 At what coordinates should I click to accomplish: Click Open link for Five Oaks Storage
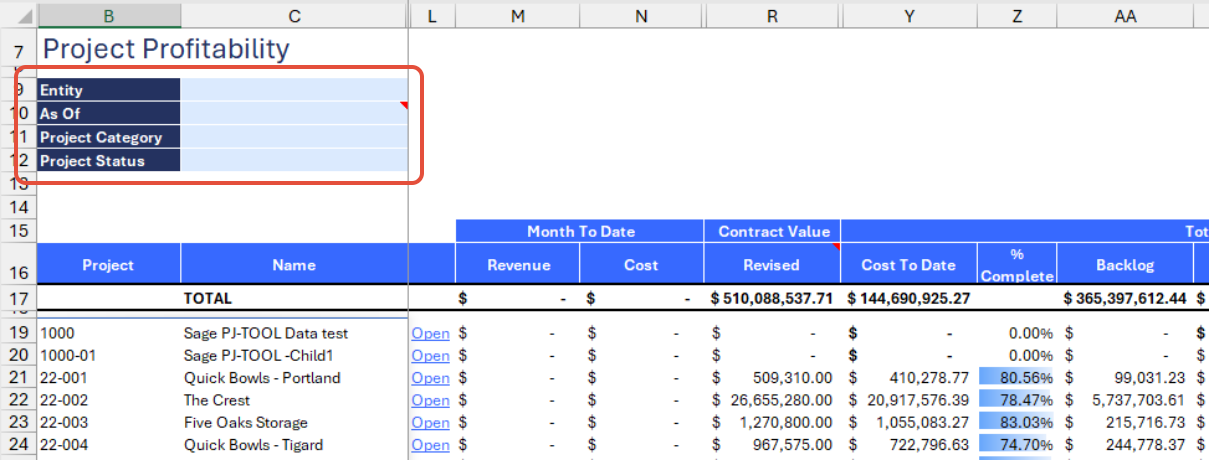(430, 423)
